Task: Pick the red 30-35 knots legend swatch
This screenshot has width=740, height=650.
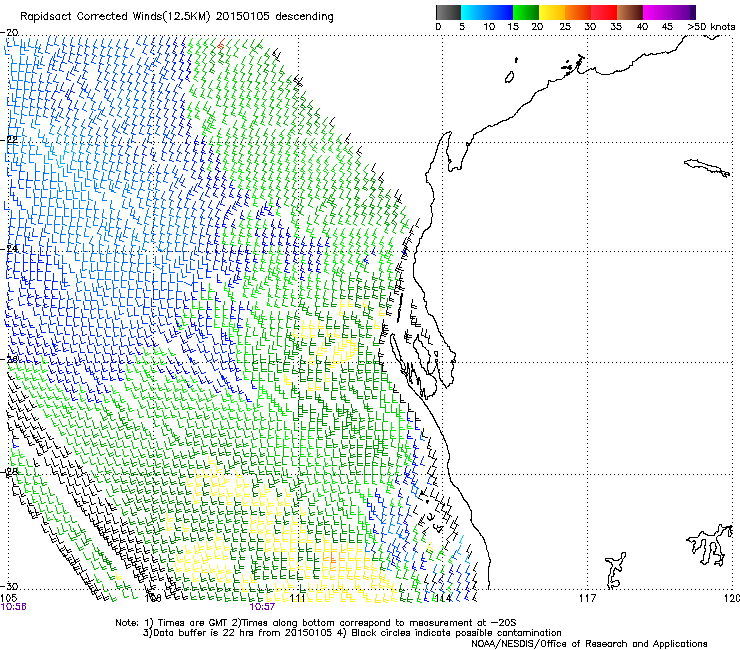Action: click(x=604, y=12)
